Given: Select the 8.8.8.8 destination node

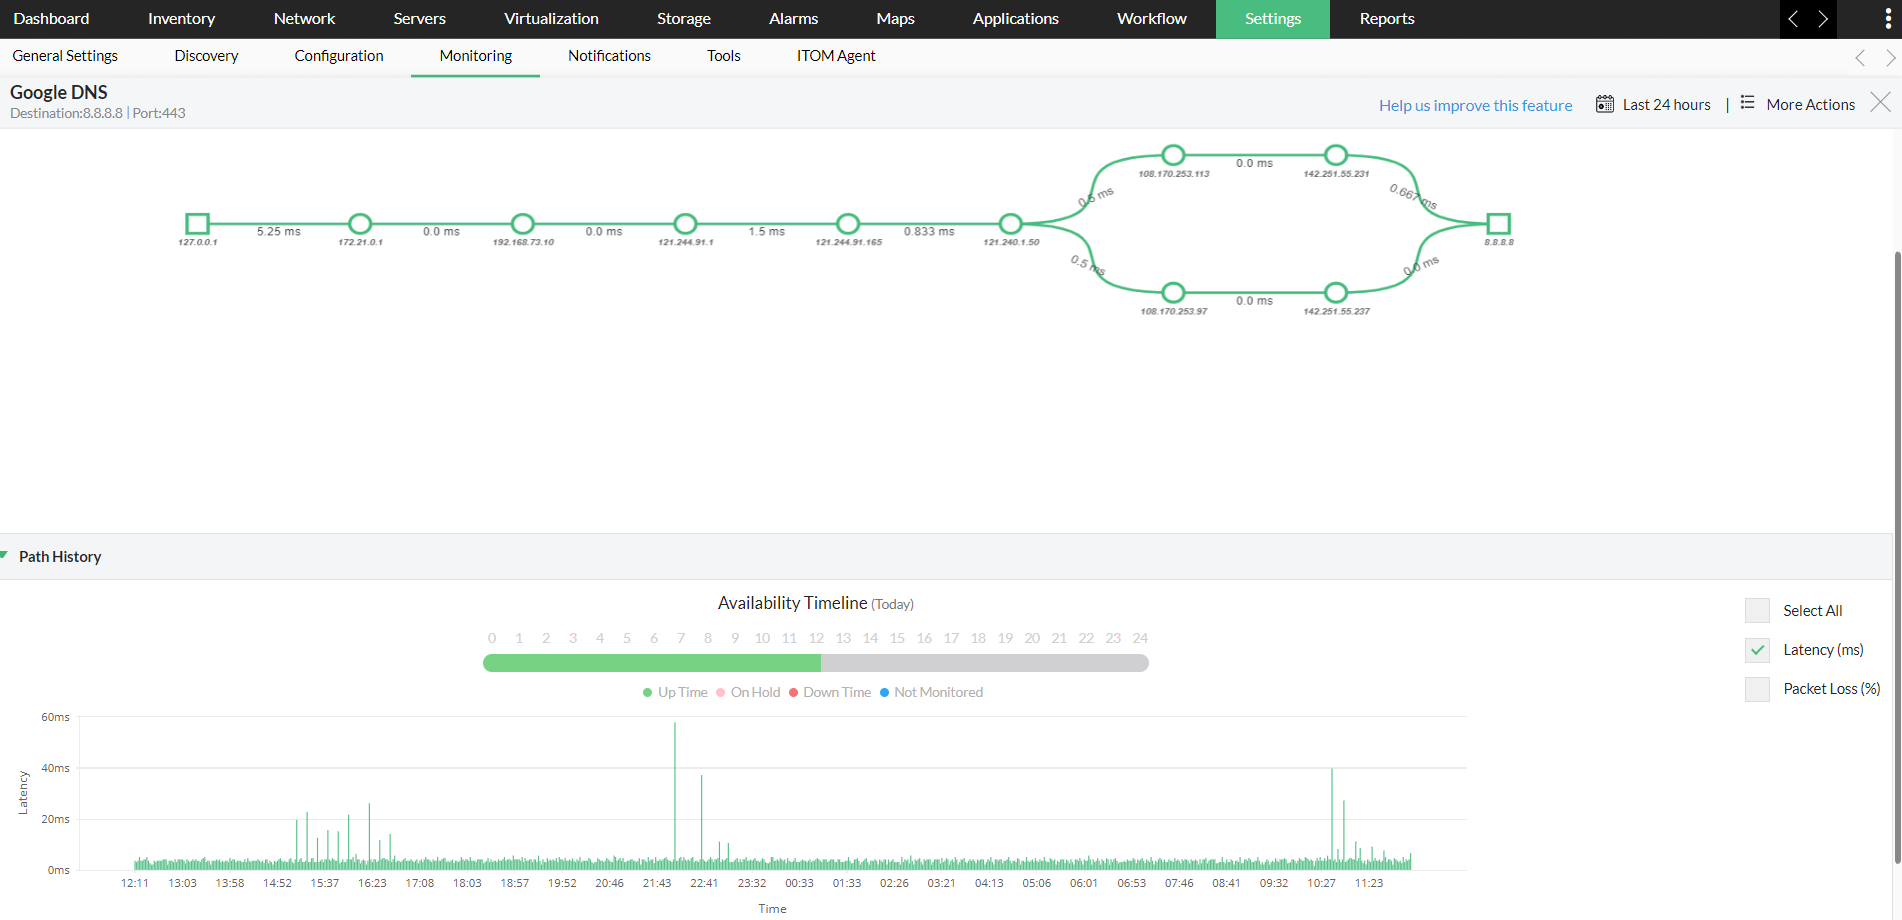Looking at the screenshot, I should pos(1498,224).
